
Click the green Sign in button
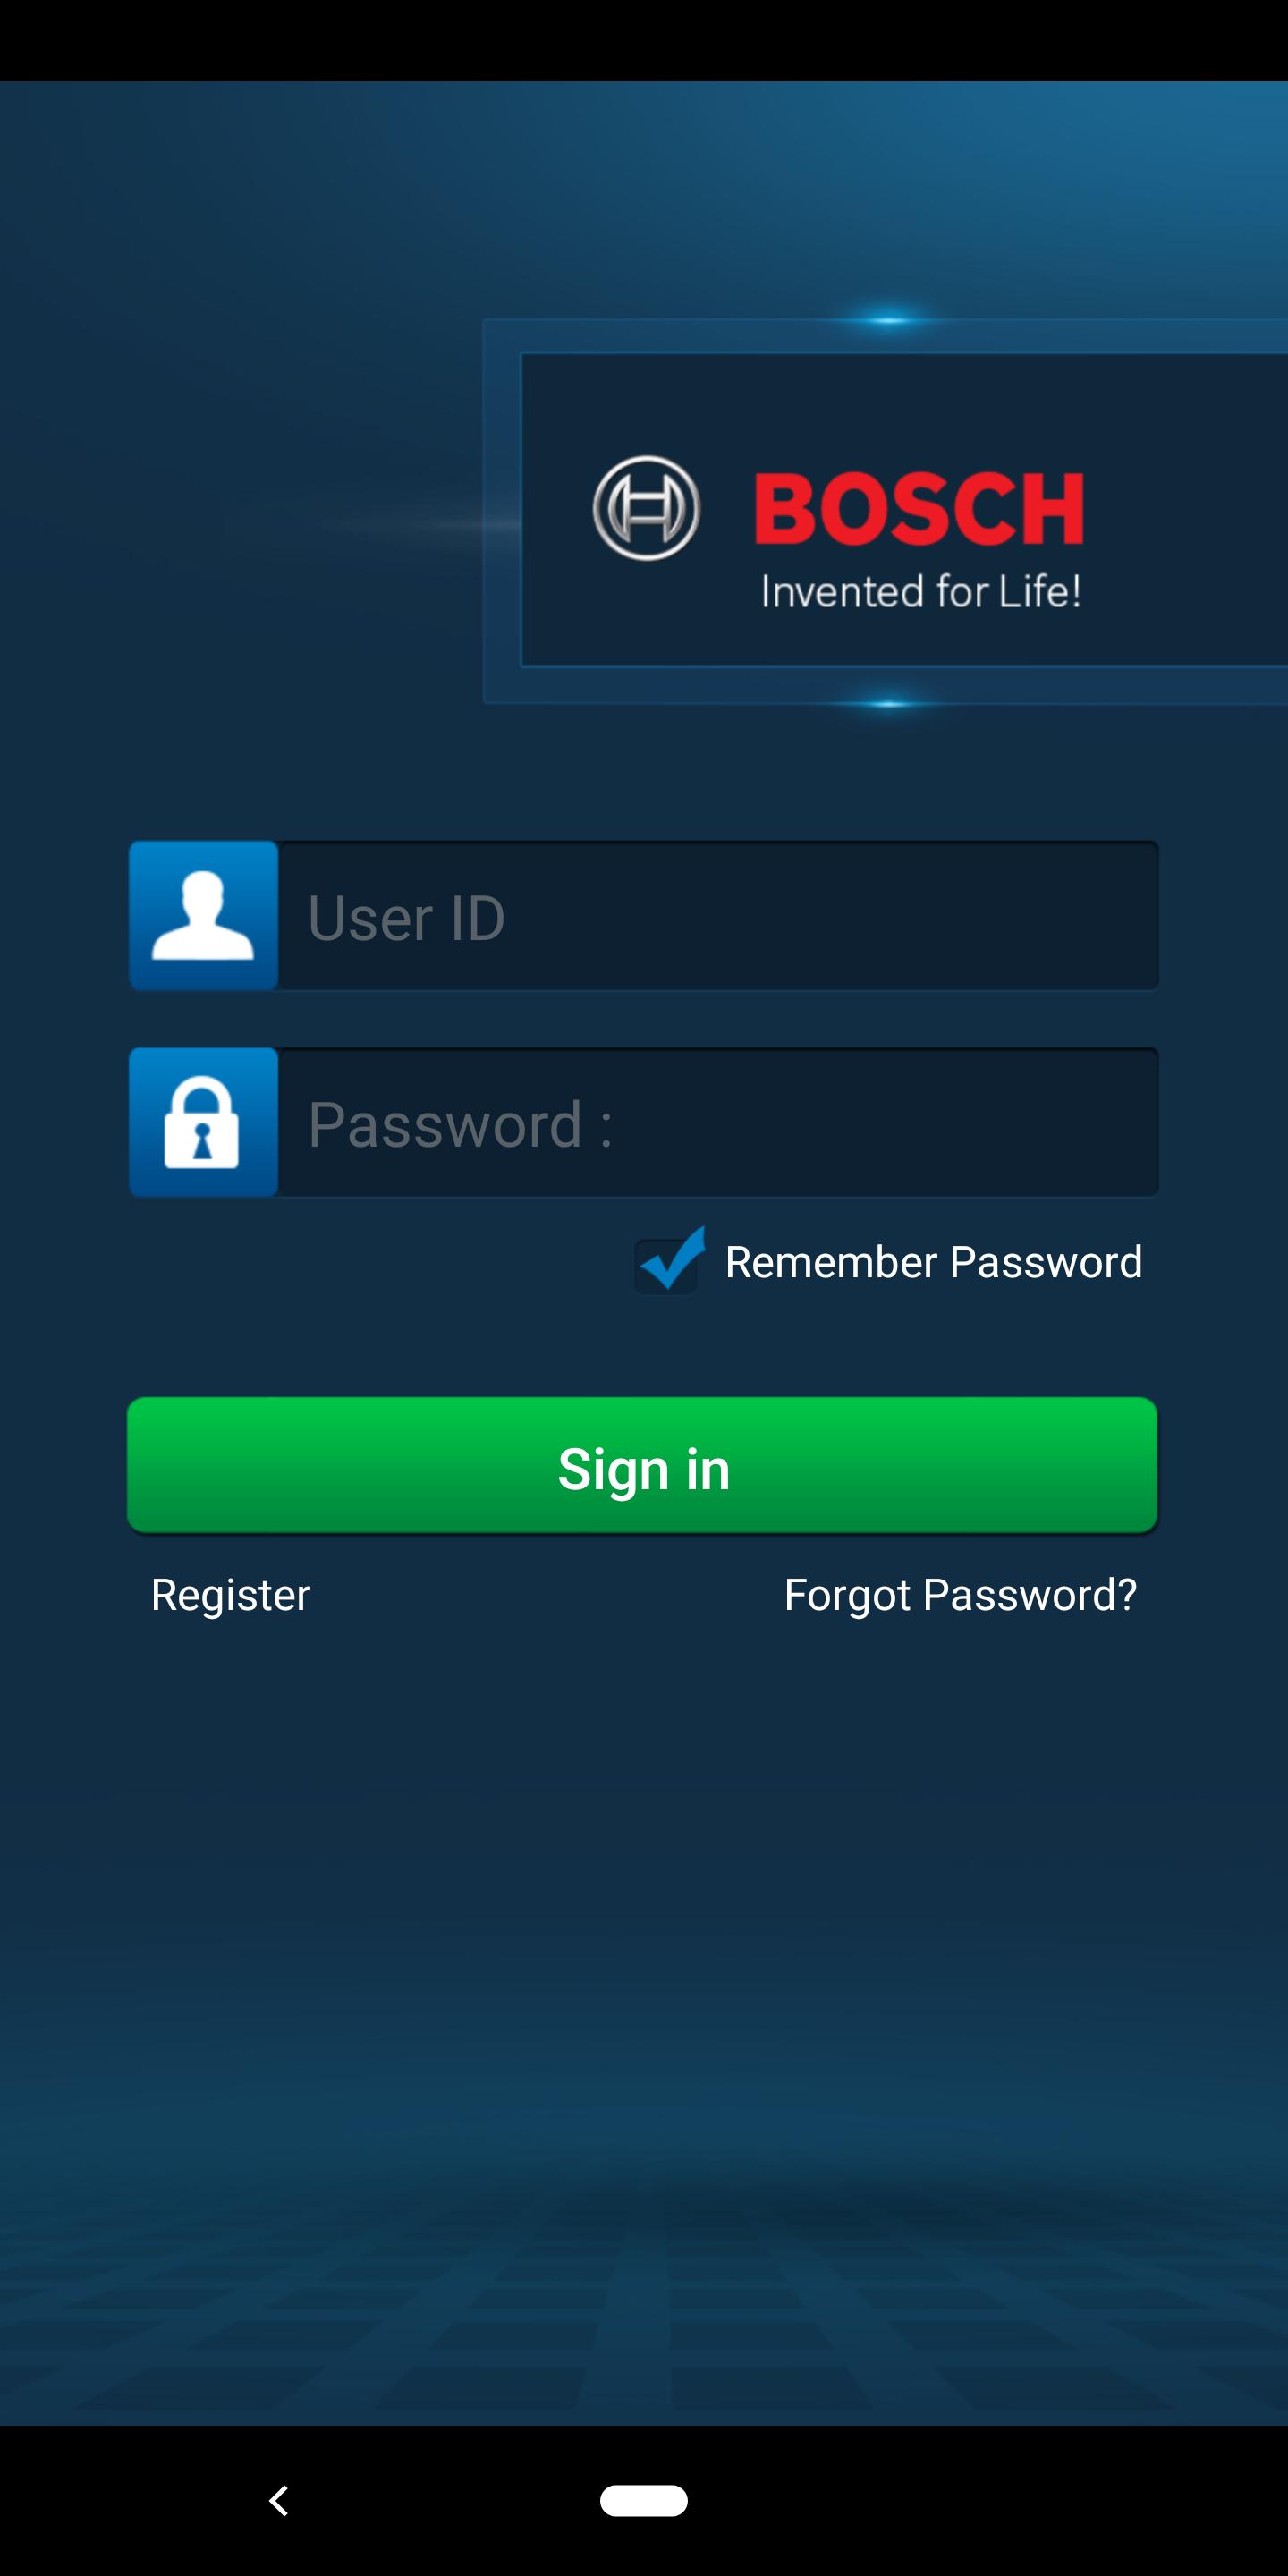pyautogui.click(x=642, y=1466)
